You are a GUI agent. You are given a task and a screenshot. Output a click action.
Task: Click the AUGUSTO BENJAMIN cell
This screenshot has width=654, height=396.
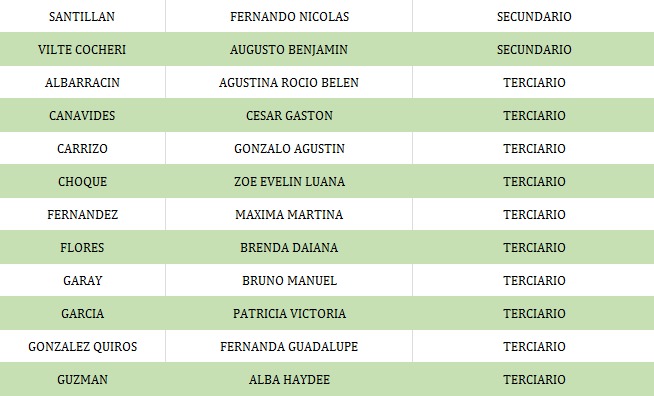pos(289,49)
